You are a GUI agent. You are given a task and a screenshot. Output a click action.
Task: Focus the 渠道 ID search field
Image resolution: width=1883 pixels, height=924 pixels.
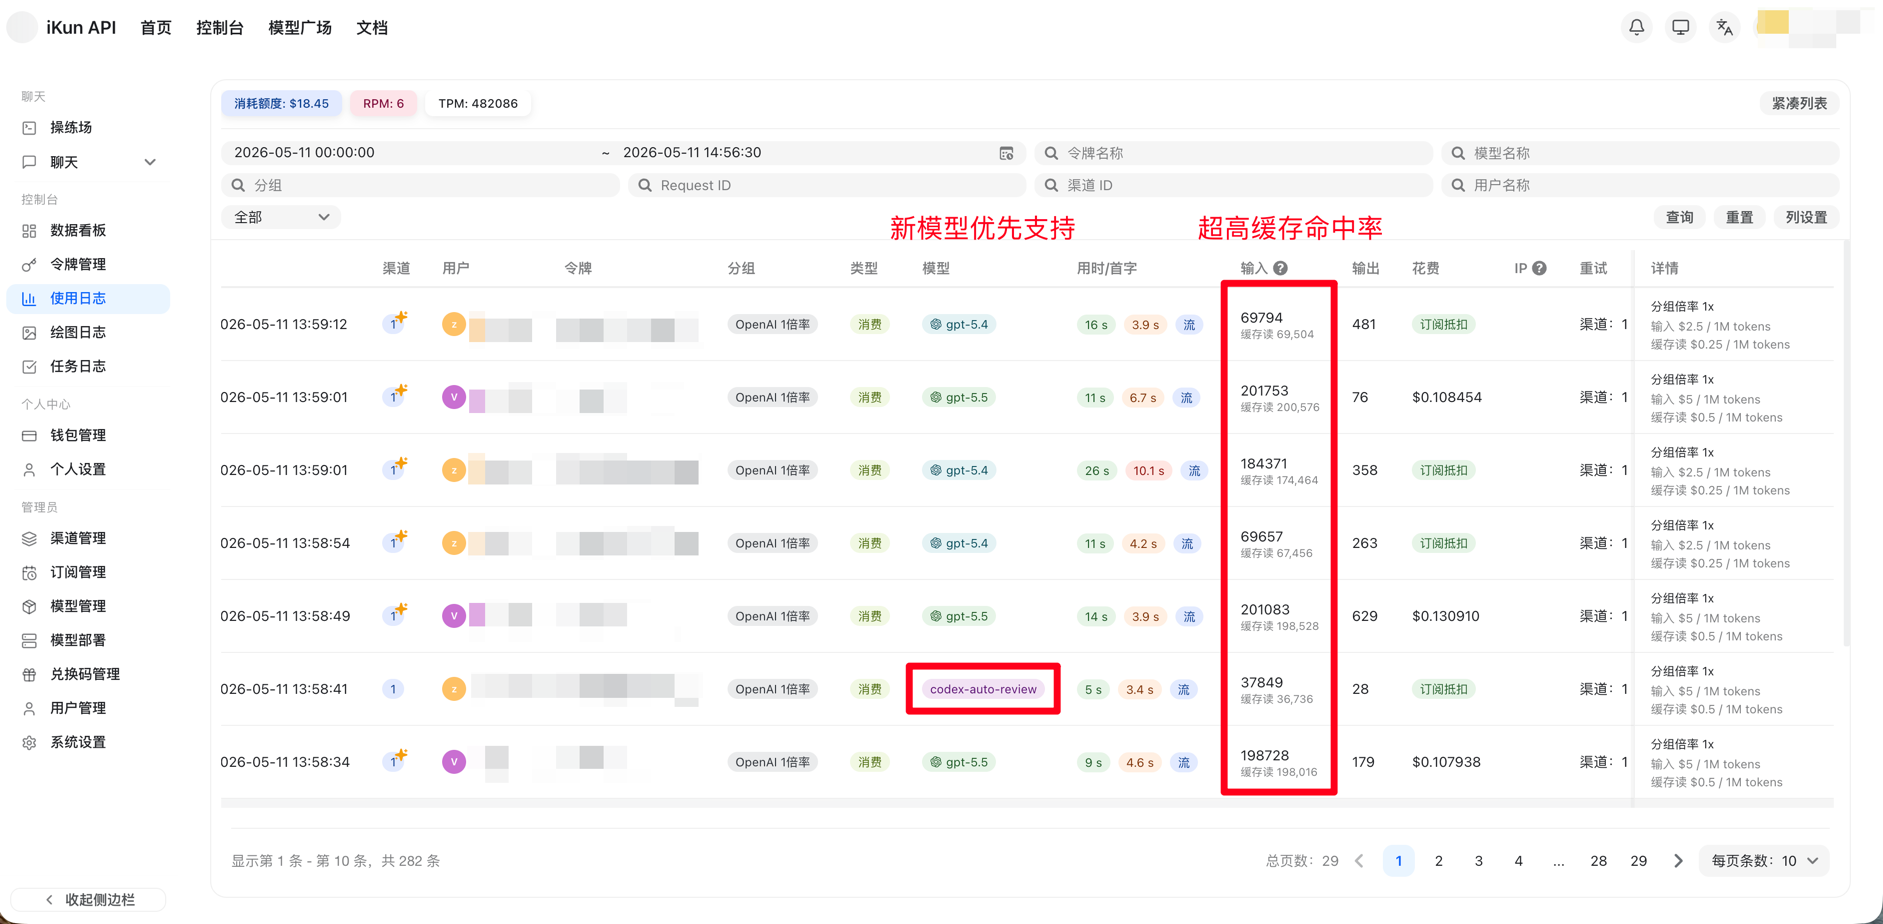point(1234,185)
